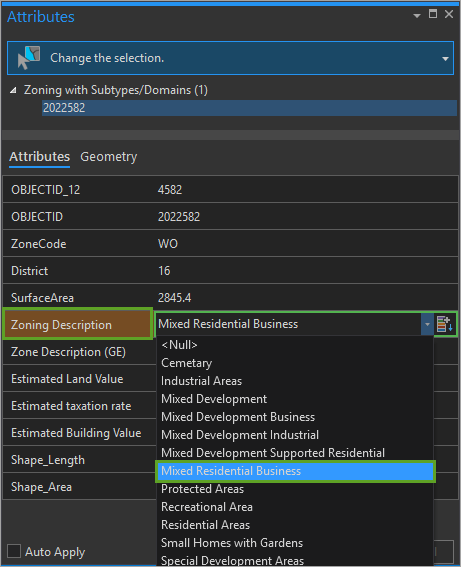Choose <Null> from the zoning list
This screenshot has width=461, height=567.
click(295, 345)
